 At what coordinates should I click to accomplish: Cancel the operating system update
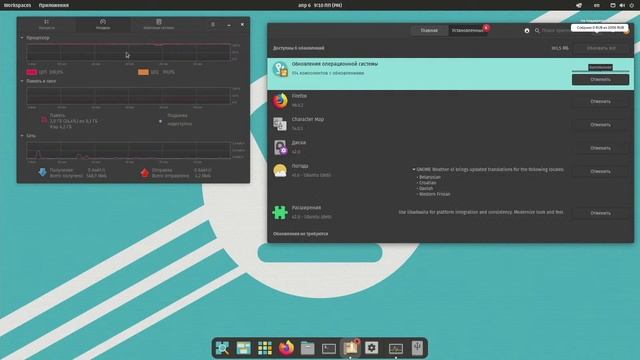(600, 80)
